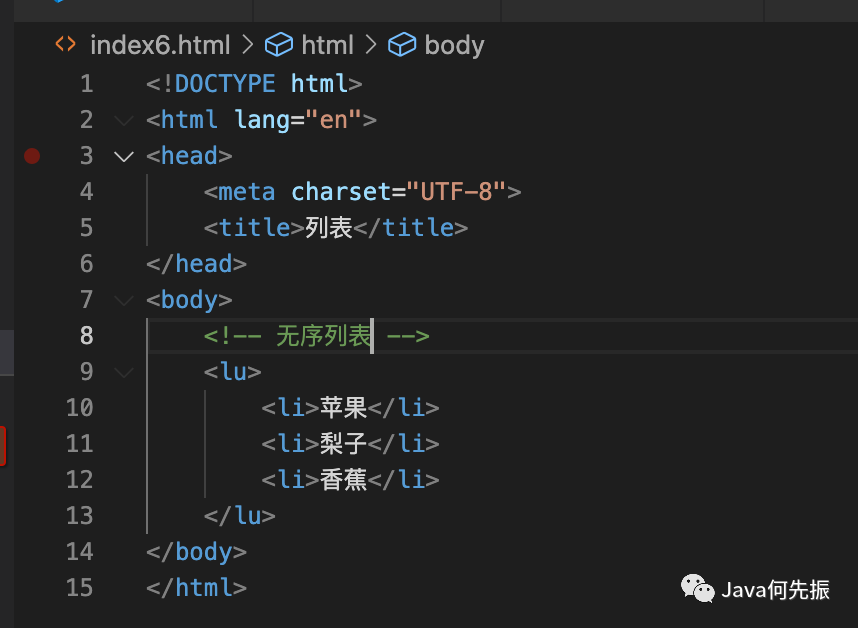Collapse the body block on line 7
Screen dimensions: 858x628
coord(124,300)
